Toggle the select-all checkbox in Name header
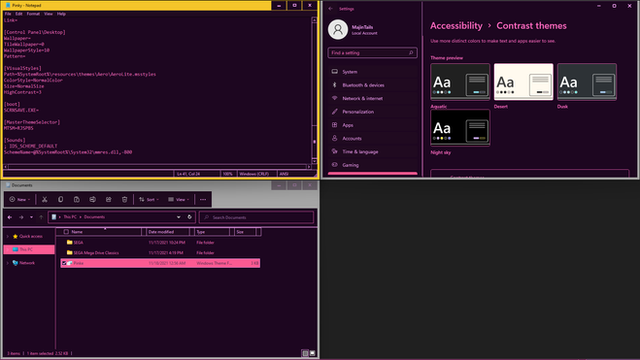 [x=66, y=232]
